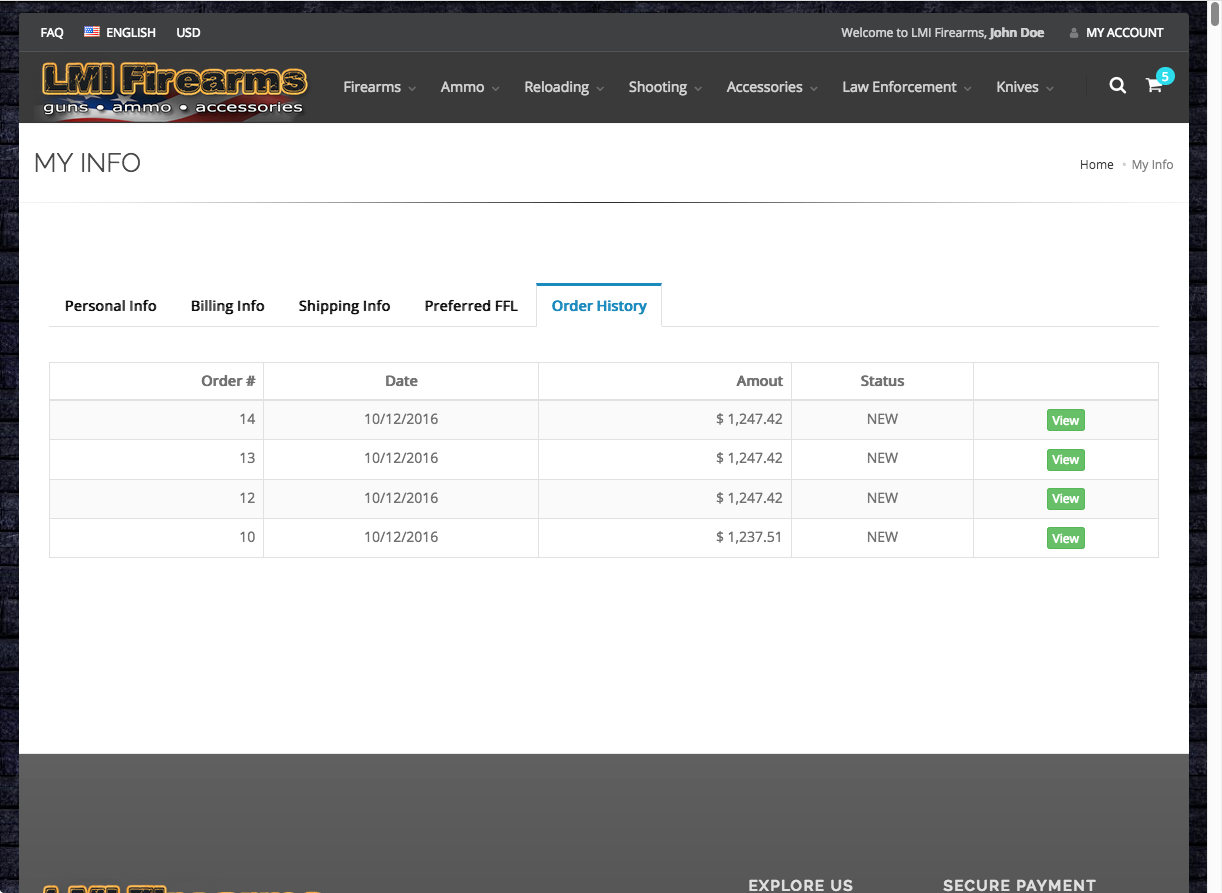Image resolution: width=1222 pixels, height=893 pixels.
Task: Open the Law Enforcement menu
Action: [x=906, y=87]
